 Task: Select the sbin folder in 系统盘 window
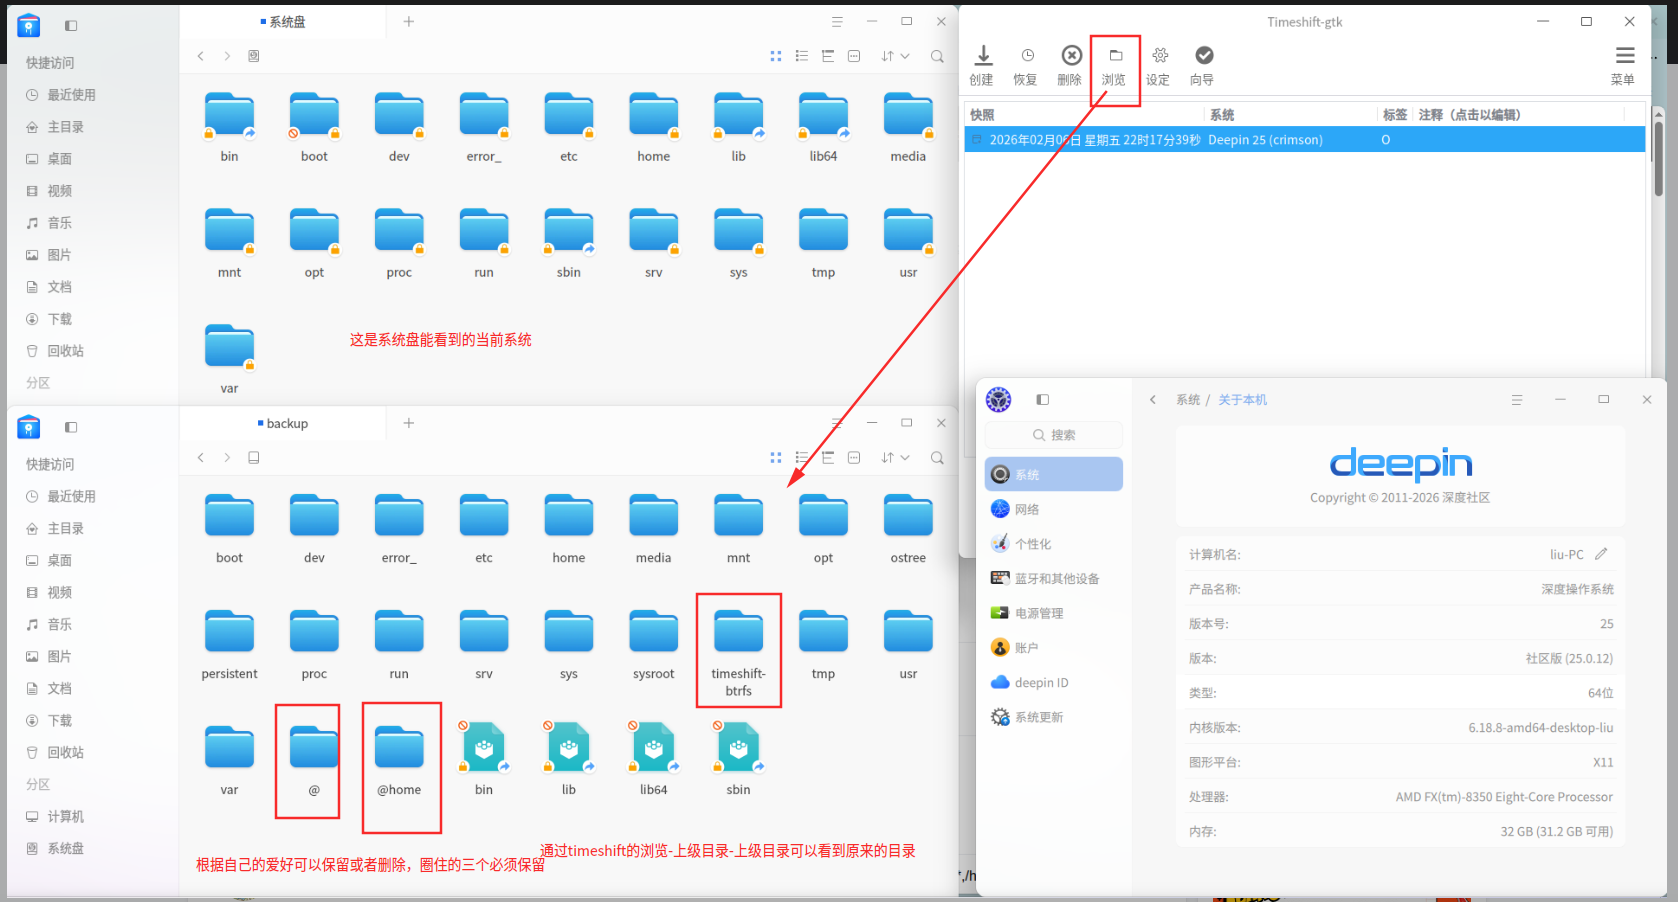coord(569,243)
